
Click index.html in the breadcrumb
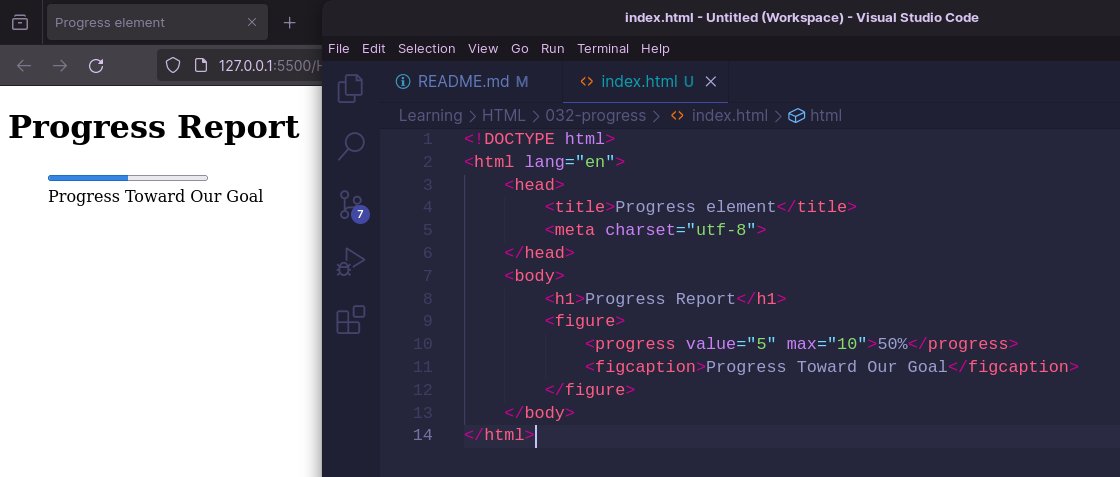point(729,116)
